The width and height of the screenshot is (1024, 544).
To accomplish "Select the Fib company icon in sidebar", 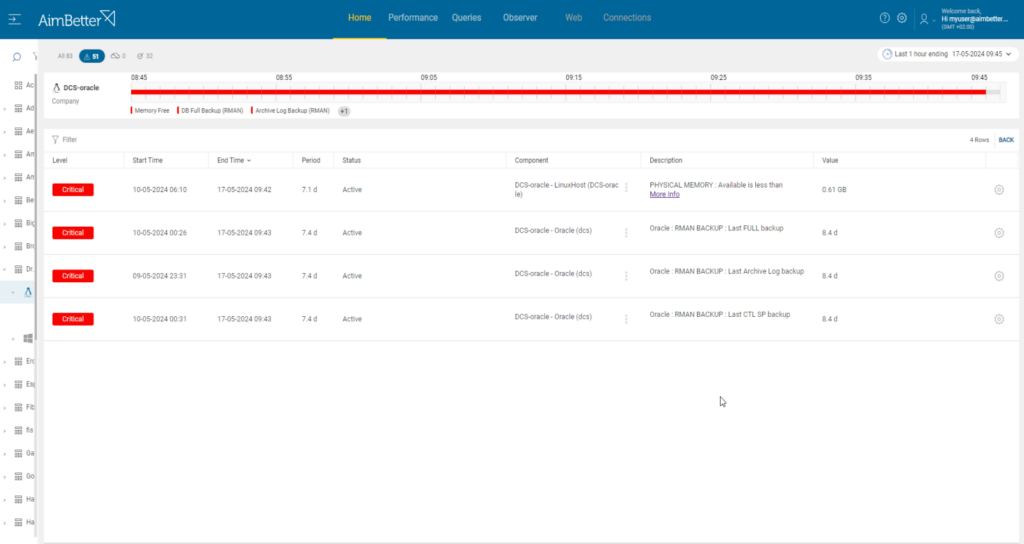I will point(18,408).
